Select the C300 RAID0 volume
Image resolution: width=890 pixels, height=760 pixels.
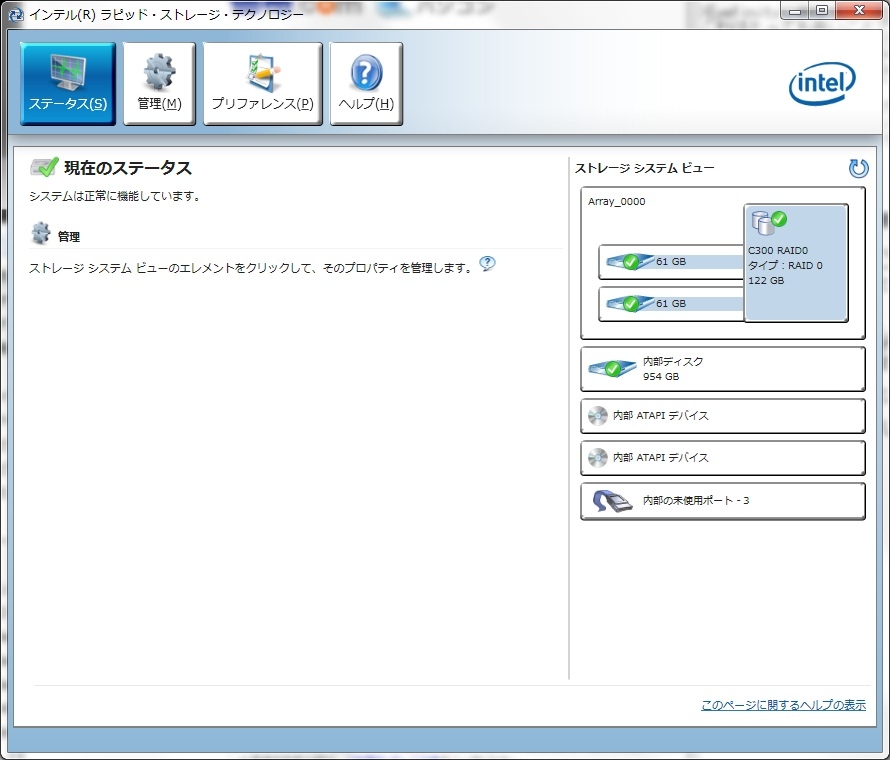point(796,263)
